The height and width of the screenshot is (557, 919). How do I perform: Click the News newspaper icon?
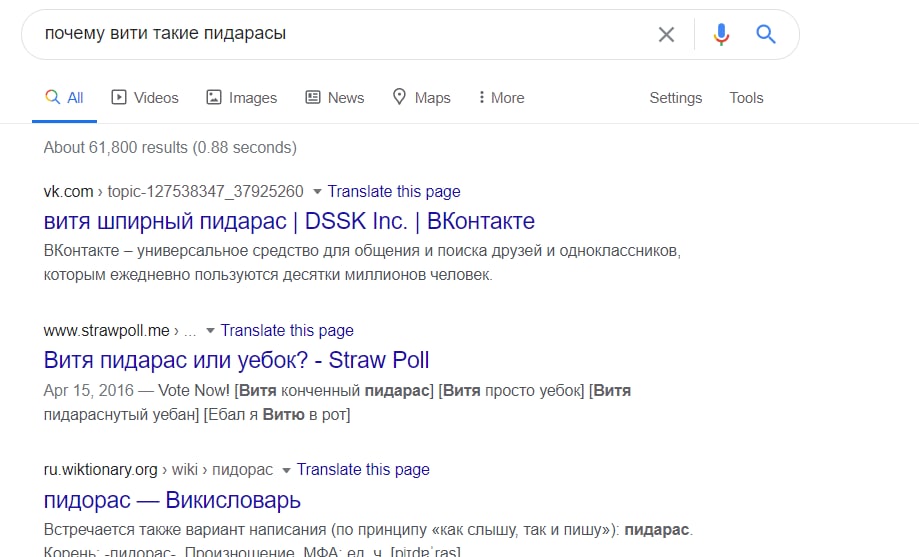pos(313,97)
